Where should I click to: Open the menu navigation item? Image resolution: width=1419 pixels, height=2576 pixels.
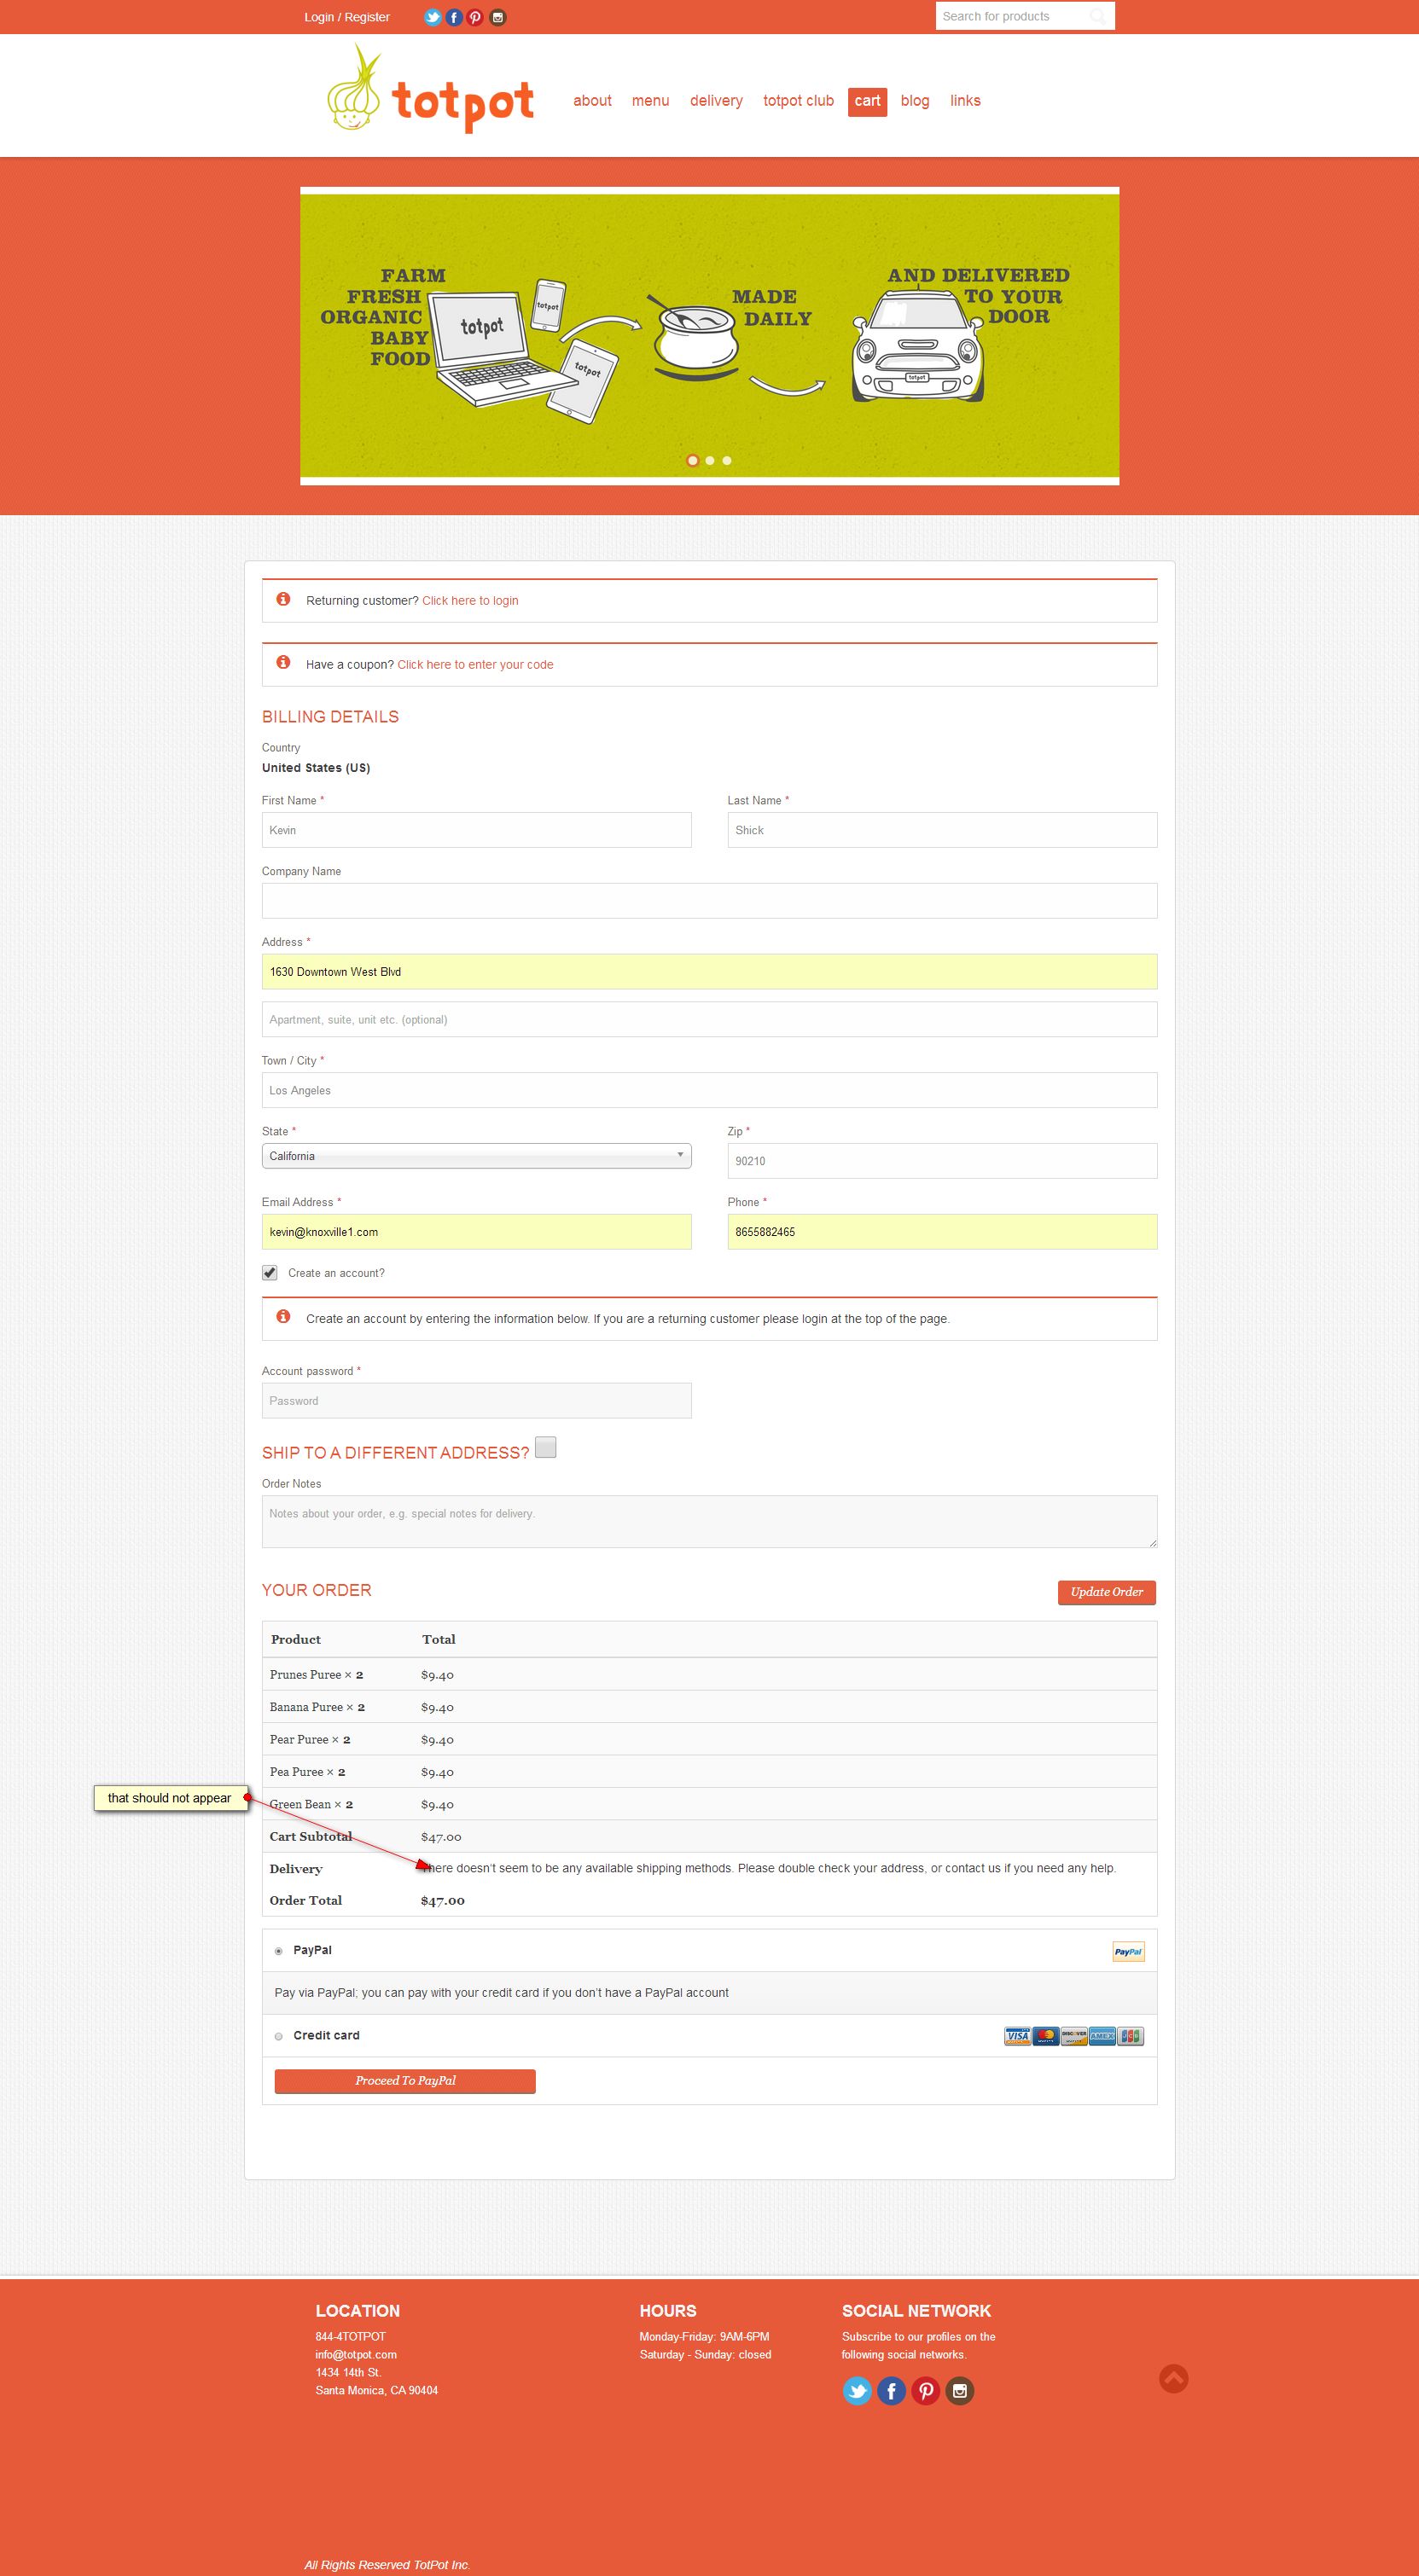[x=650, y=101]
